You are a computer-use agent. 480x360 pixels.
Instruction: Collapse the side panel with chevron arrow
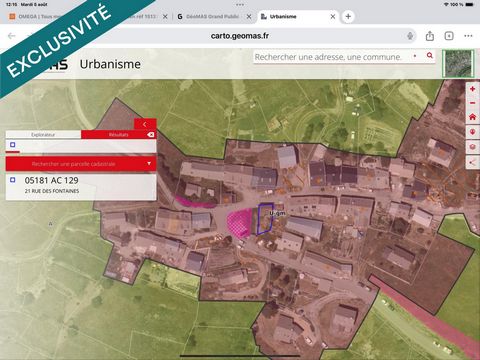[145, 124]
